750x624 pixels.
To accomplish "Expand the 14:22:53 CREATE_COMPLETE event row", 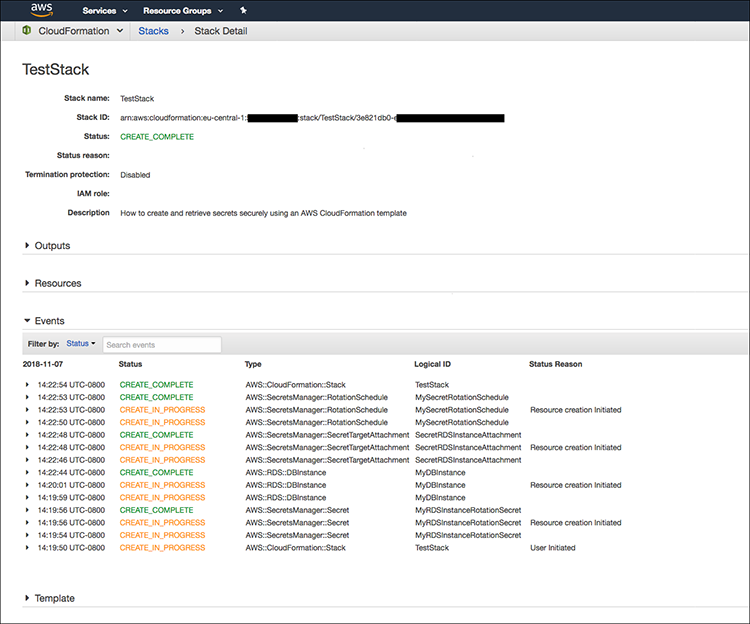I will pos(27,397).
